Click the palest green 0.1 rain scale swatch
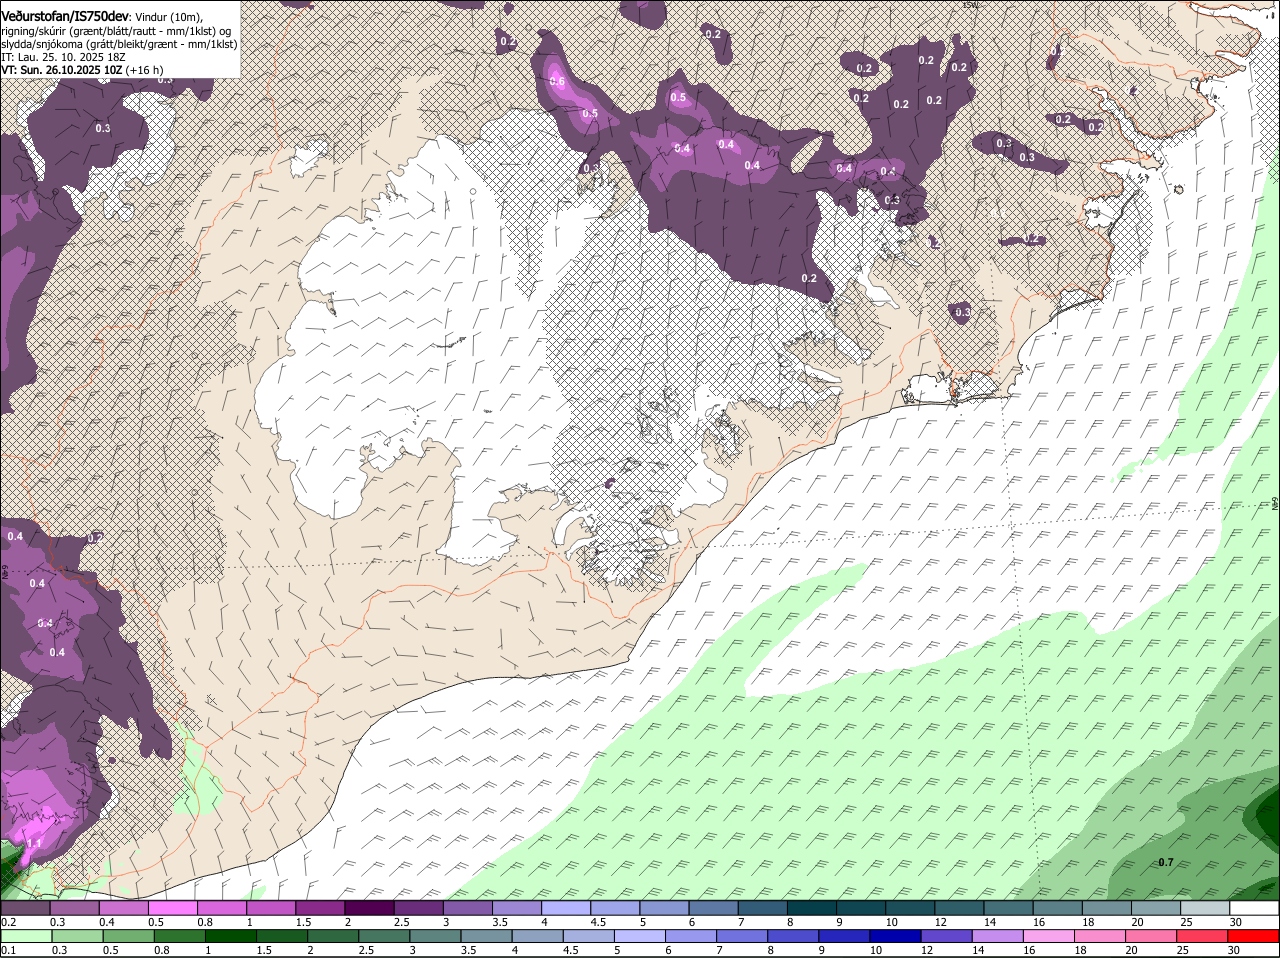The height and width of the screenshot is (958, 1280). (x=26, y=936)
